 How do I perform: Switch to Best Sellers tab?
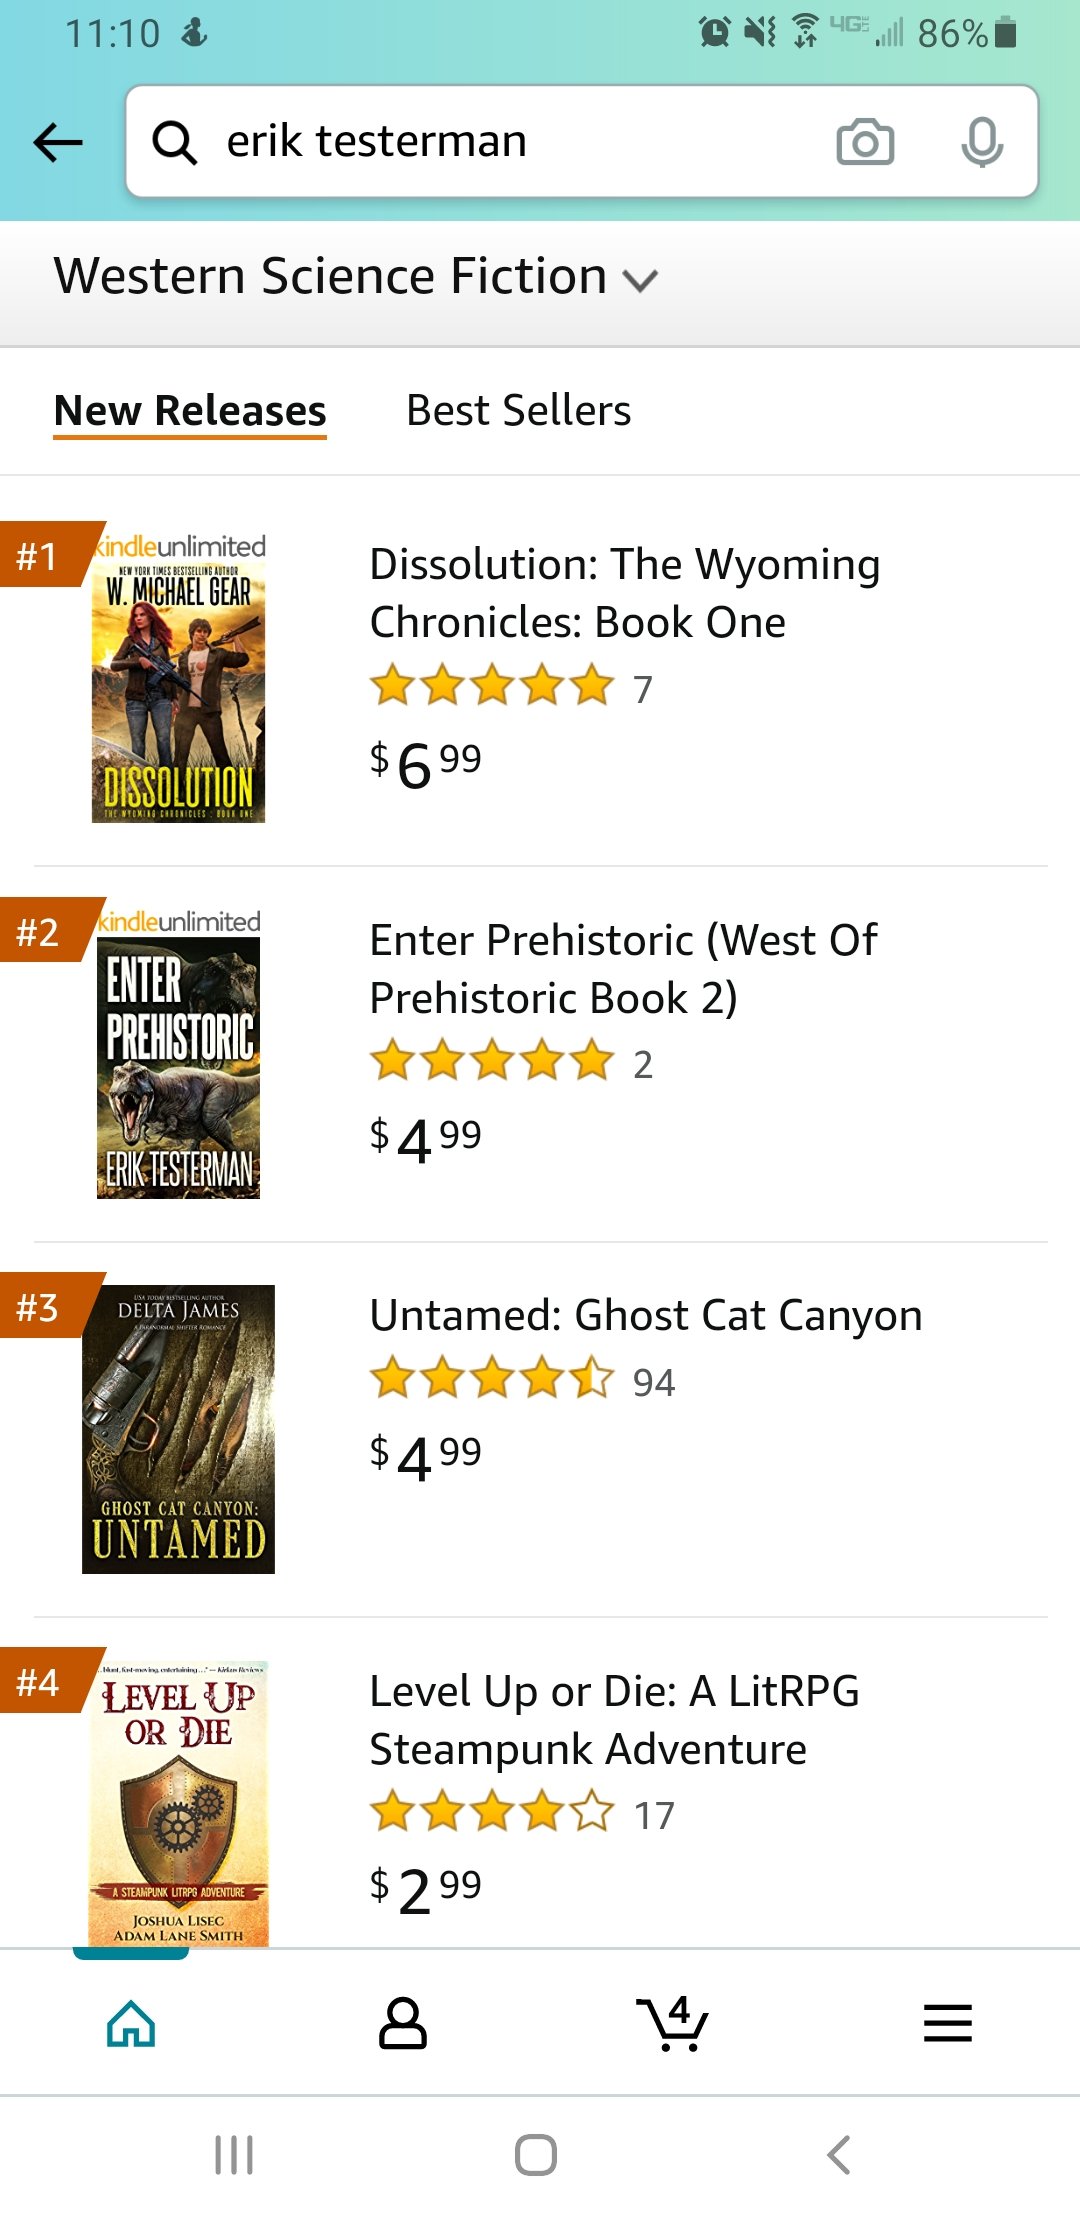coord(518,411)
